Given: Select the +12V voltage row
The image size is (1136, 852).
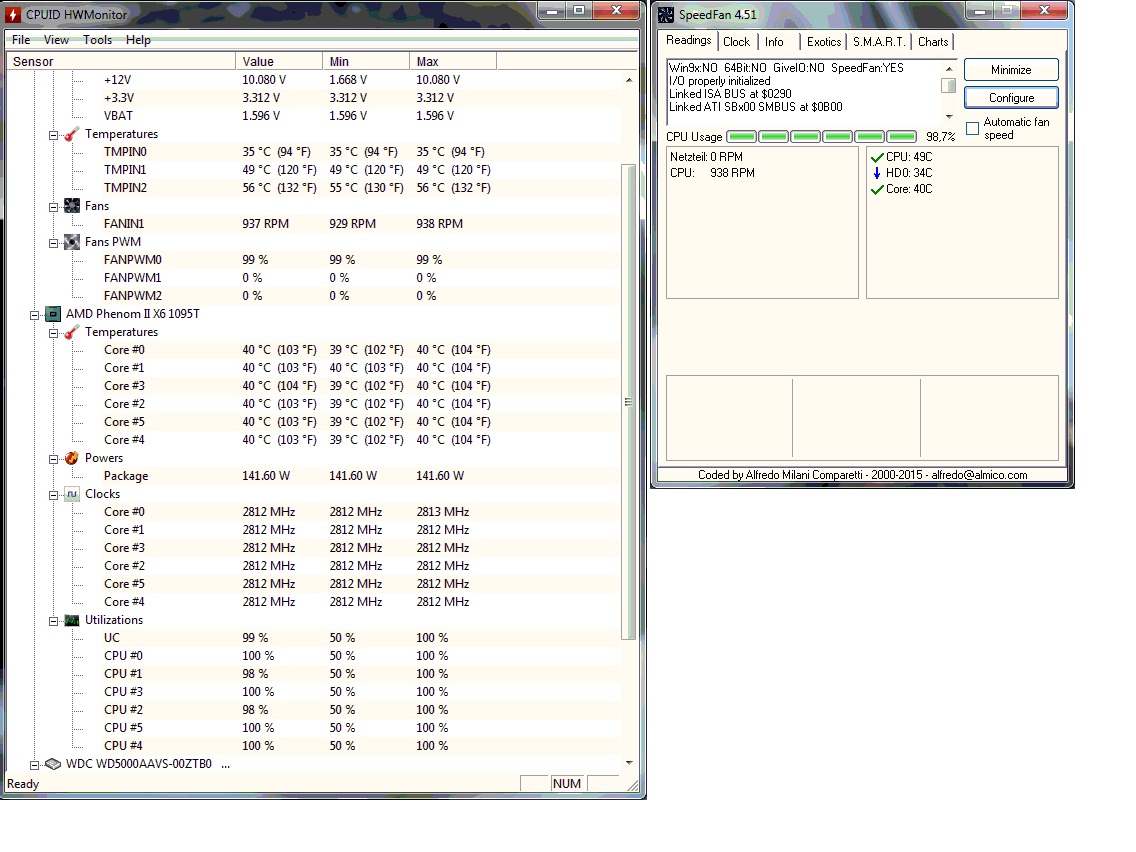Looking at the screenshot, I should (x=314, y=80).
